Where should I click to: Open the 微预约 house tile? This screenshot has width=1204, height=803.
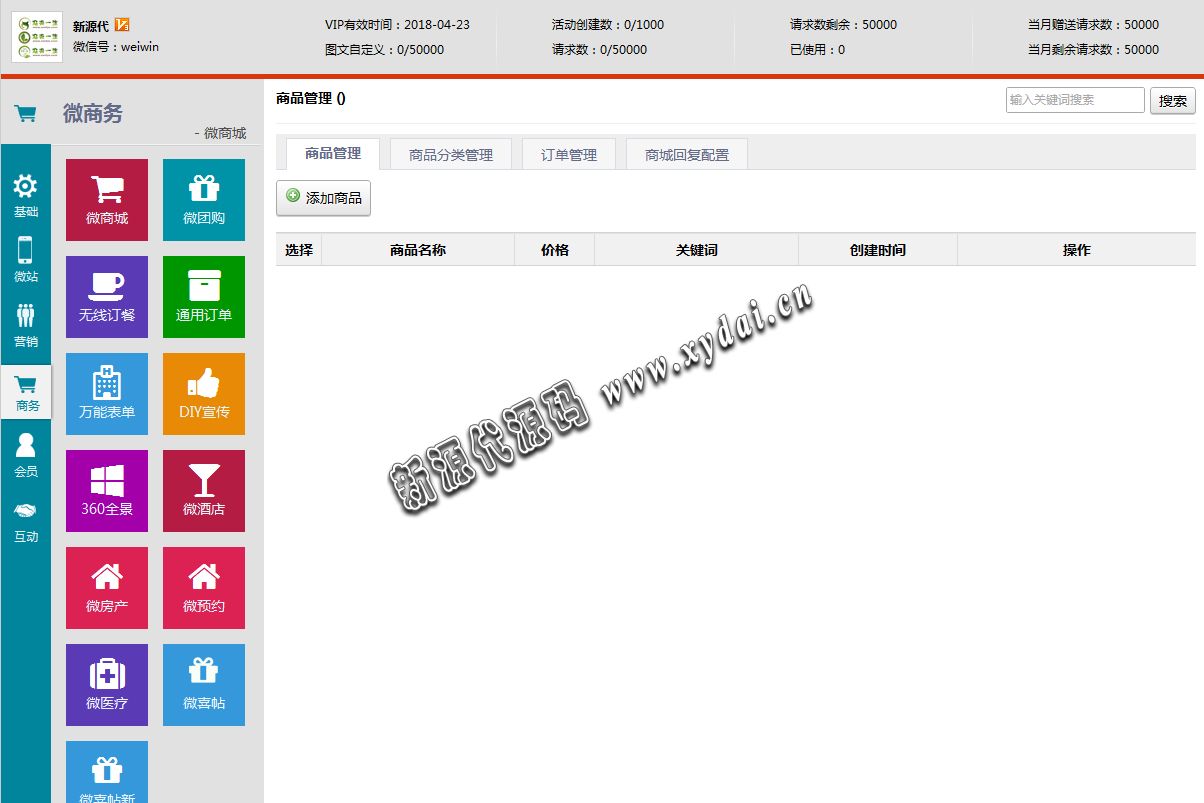(x=204, y=588)
